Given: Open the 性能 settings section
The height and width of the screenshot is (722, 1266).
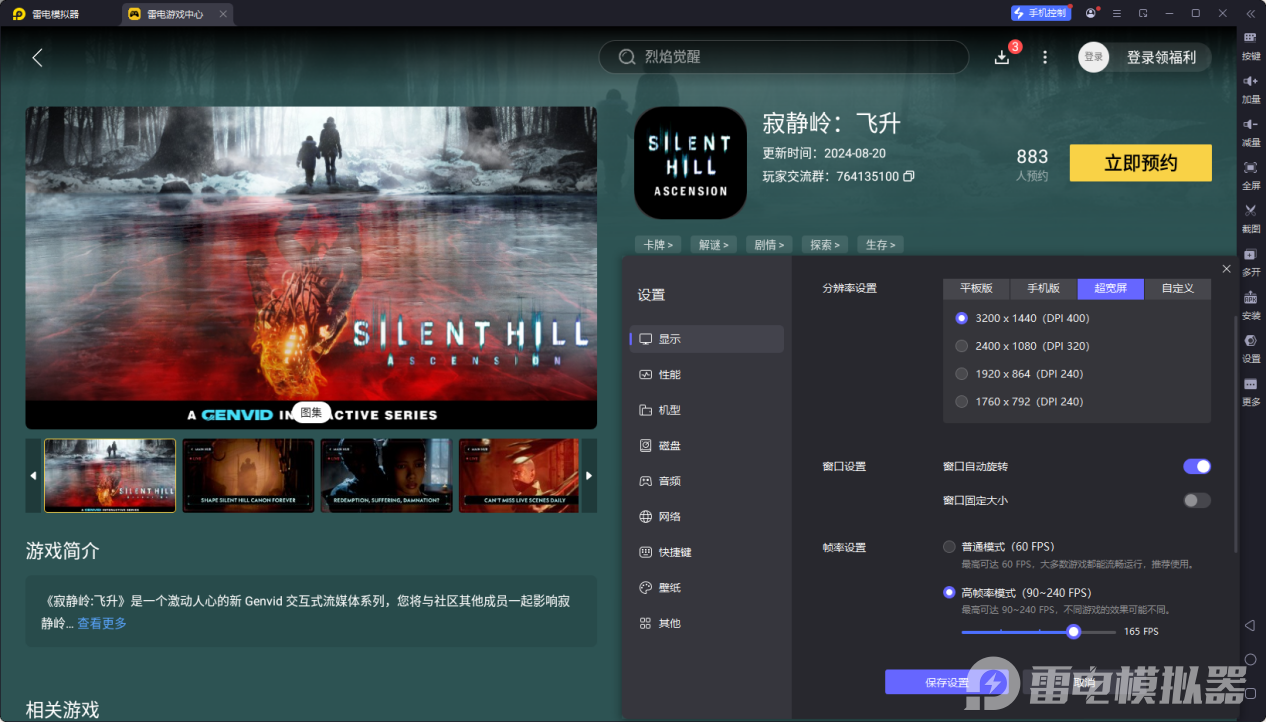Looking at the screenshot, I should pyautogui.click(x=669, y=374).
